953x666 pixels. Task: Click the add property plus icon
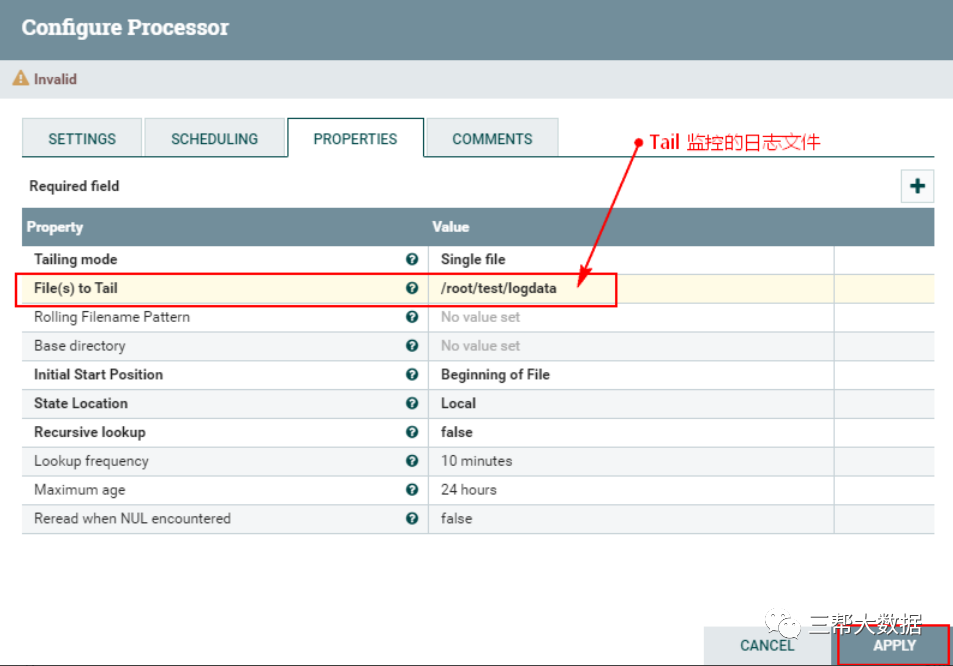[917, 186]
